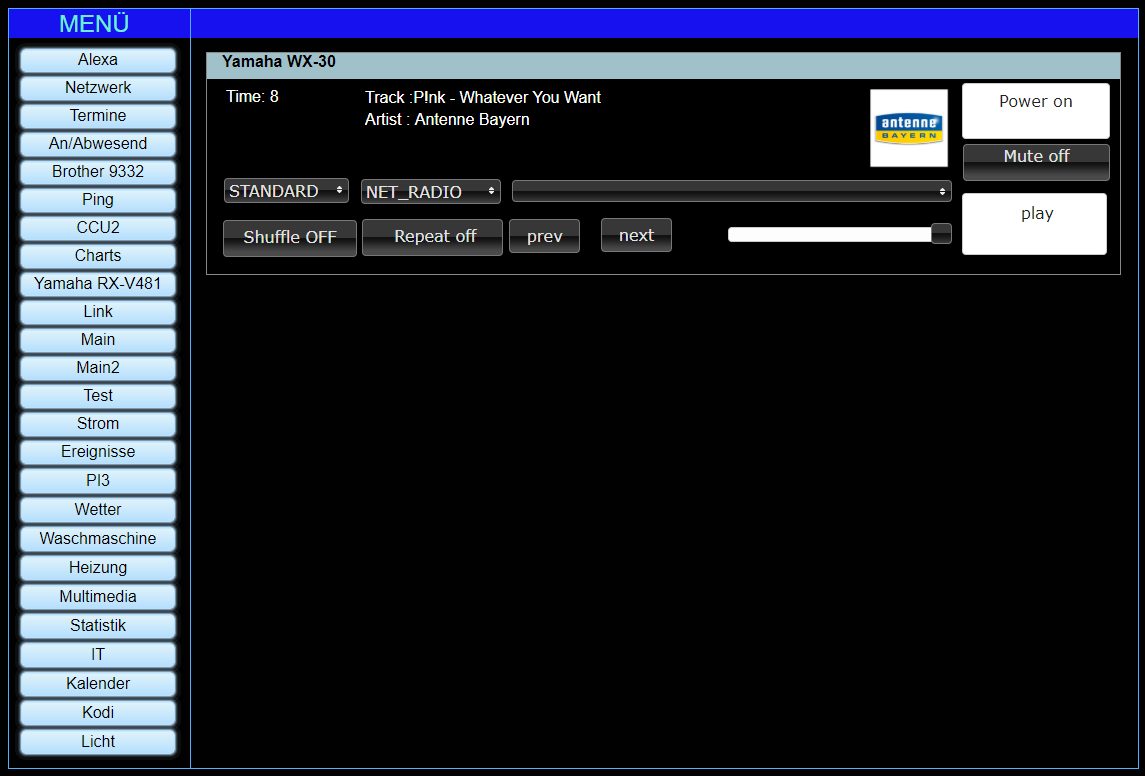Show the Charts page

point(98,256)
